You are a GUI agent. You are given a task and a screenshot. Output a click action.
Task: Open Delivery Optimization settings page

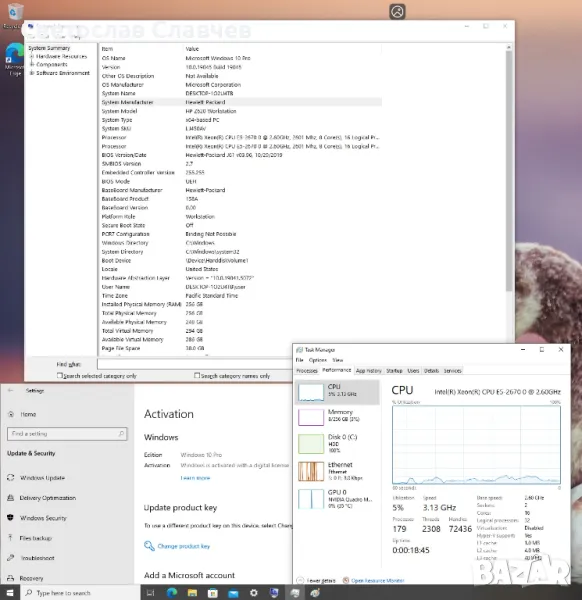point(47,498)
